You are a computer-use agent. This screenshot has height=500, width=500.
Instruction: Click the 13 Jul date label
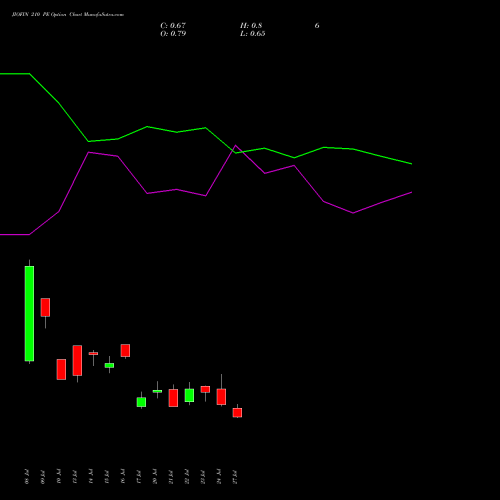[75, 477]
